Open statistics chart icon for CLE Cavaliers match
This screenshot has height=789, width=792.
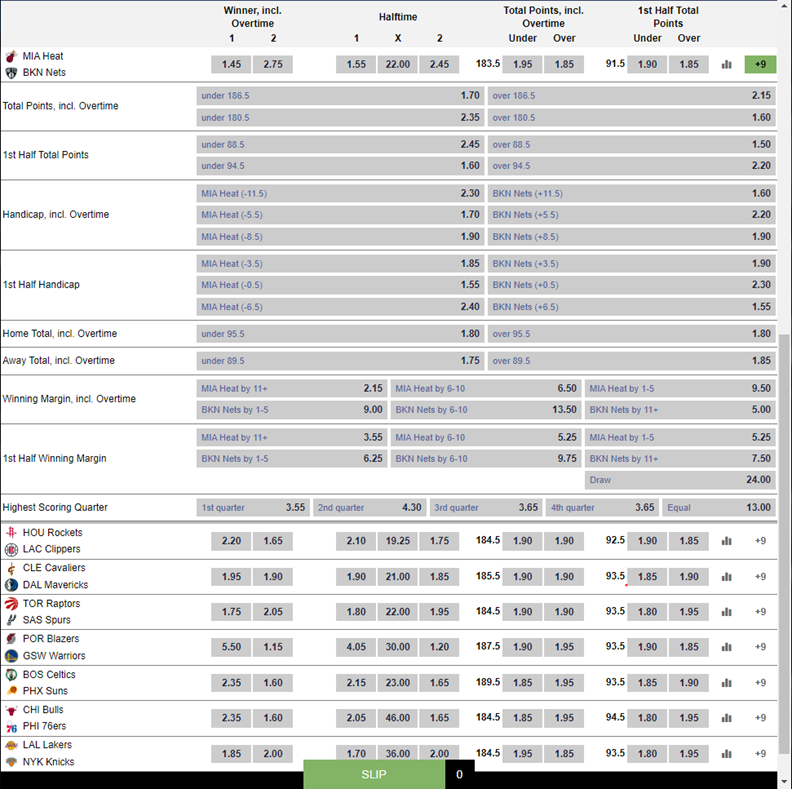point(726,577)
